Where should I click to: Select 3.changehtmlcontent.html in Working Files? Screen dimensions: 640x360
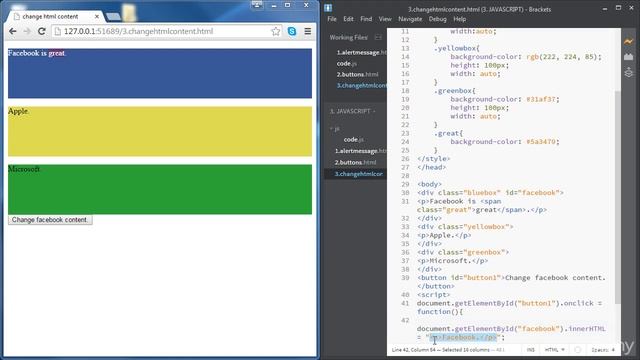[x=361, y=86]
